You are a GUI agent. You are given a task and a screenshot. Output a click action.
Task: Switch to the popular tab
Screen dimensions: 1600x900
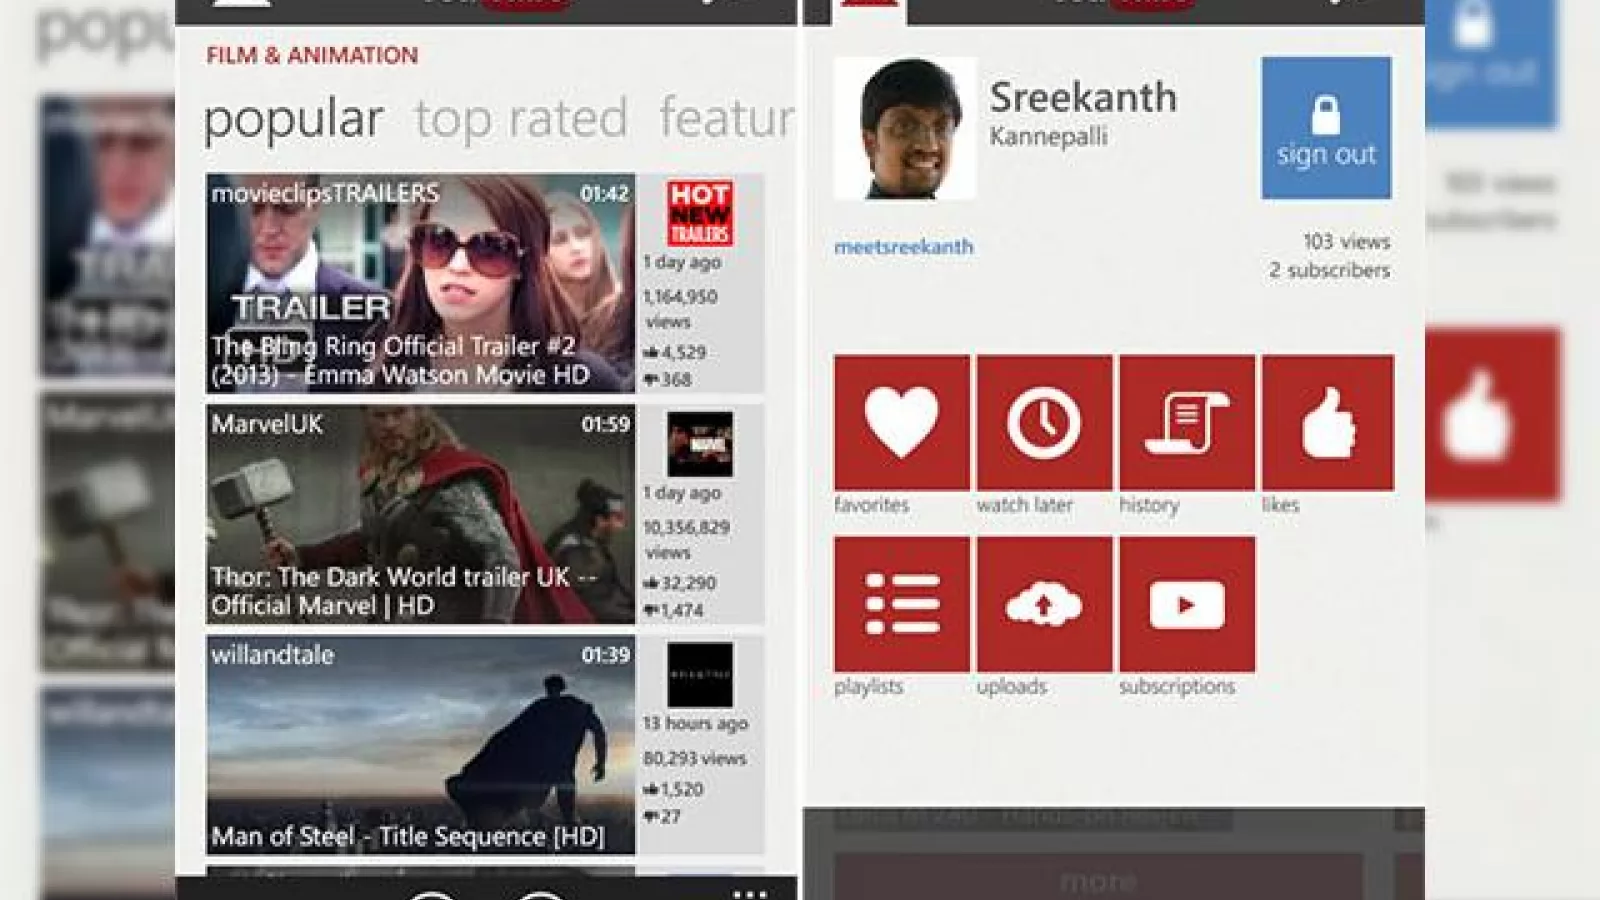pos(293,120)
